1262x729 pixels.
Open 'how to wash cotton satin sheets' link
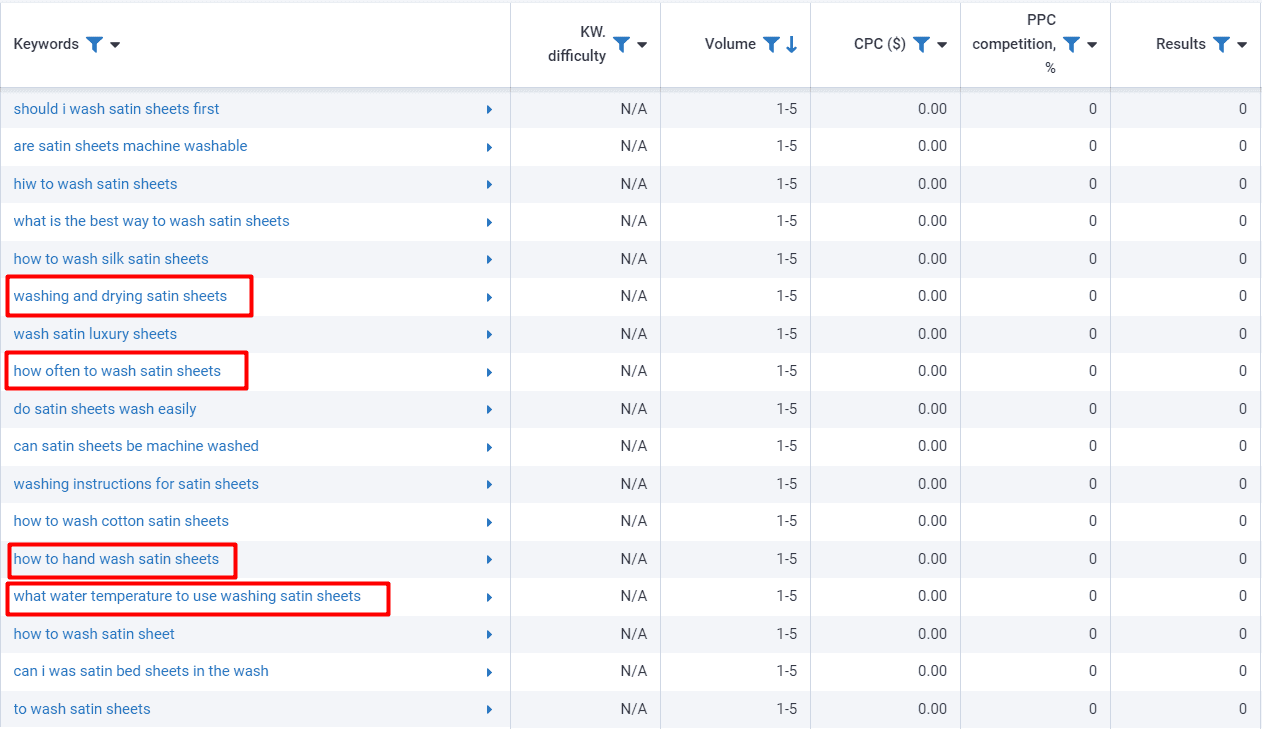pyautogui.click(x=121, y=521)
